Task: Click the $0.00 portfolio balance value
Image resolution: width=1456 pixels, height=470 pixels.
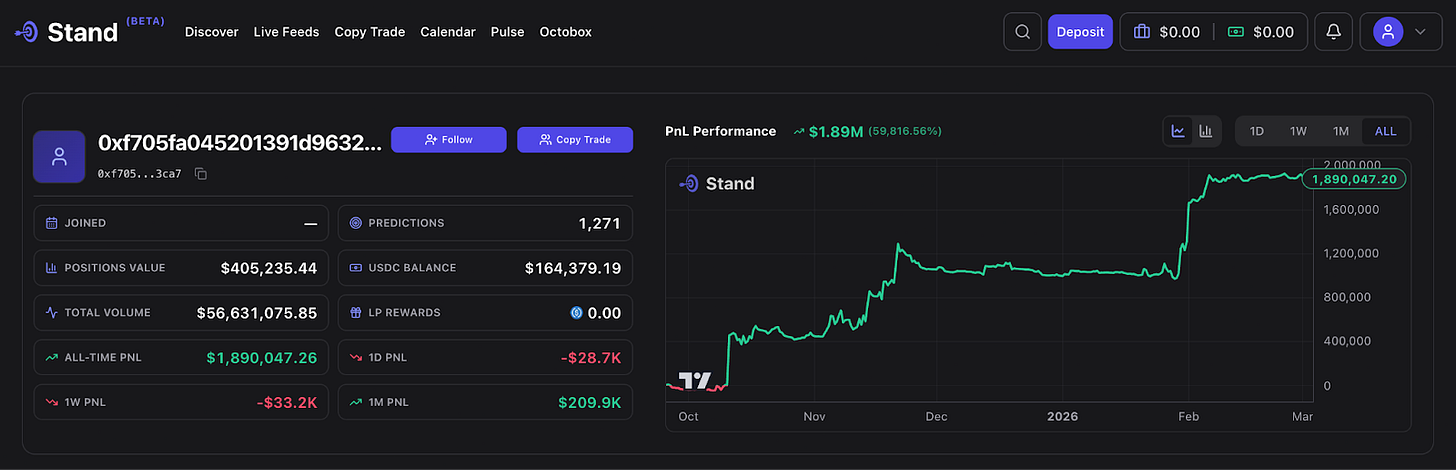Action: tap(1179, 32)
